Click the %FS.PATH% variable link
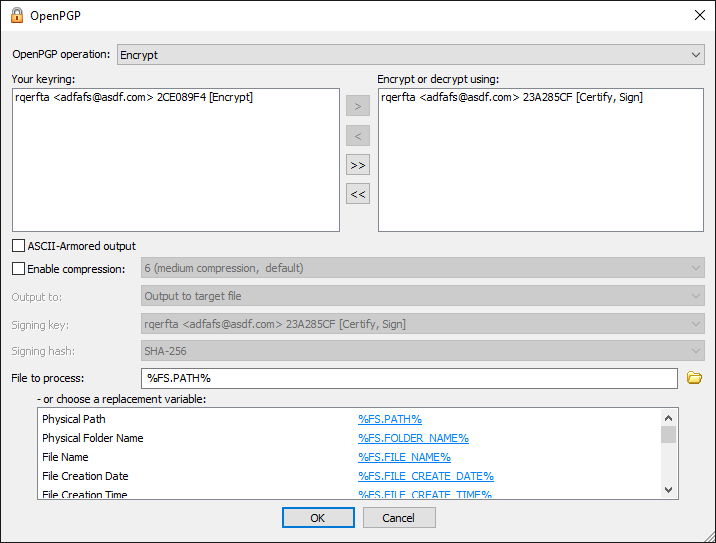716x543 pixels. [x=390, y=419]
